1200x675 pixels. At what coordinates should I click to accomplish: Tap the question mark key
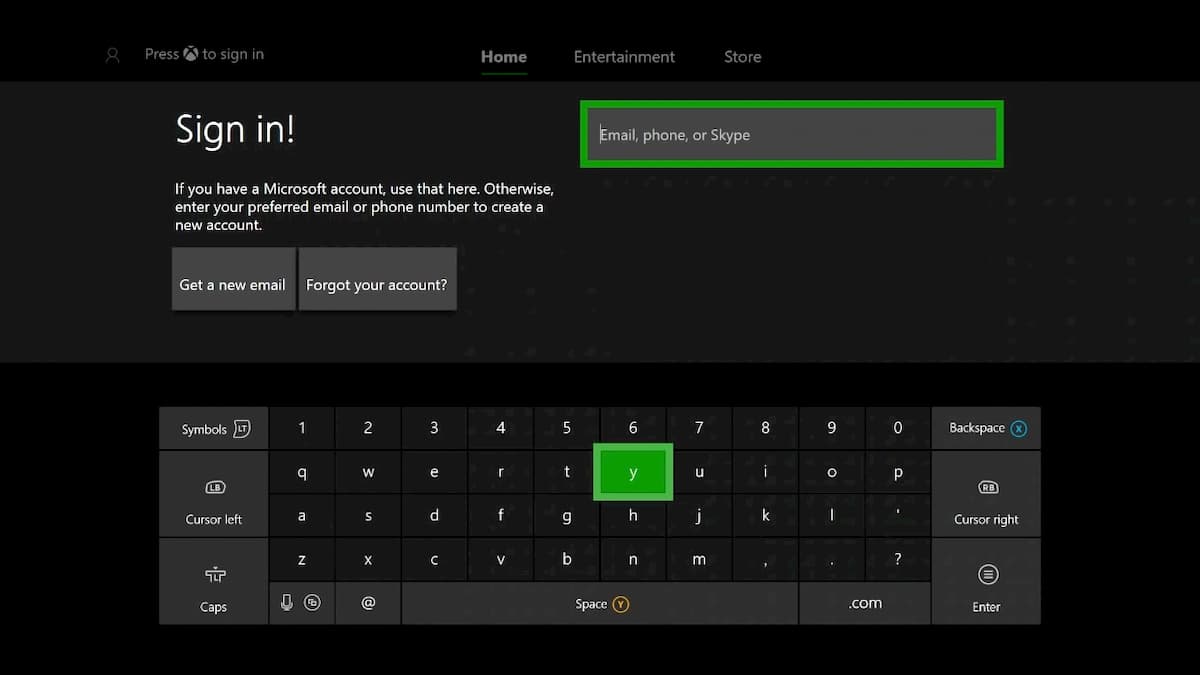[x=898, y=560]
